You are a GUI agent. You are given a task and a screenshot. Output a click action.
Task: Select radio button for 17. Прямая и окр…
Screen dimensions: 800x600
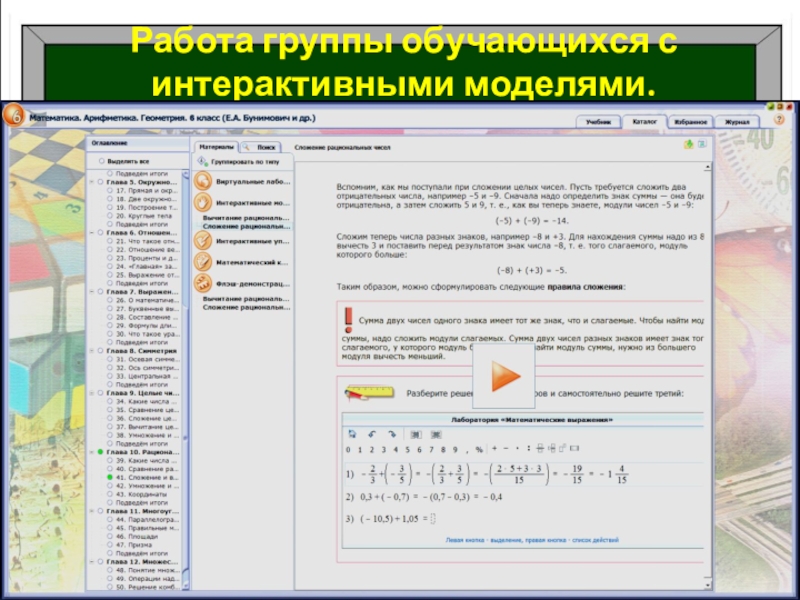point(110,190)
